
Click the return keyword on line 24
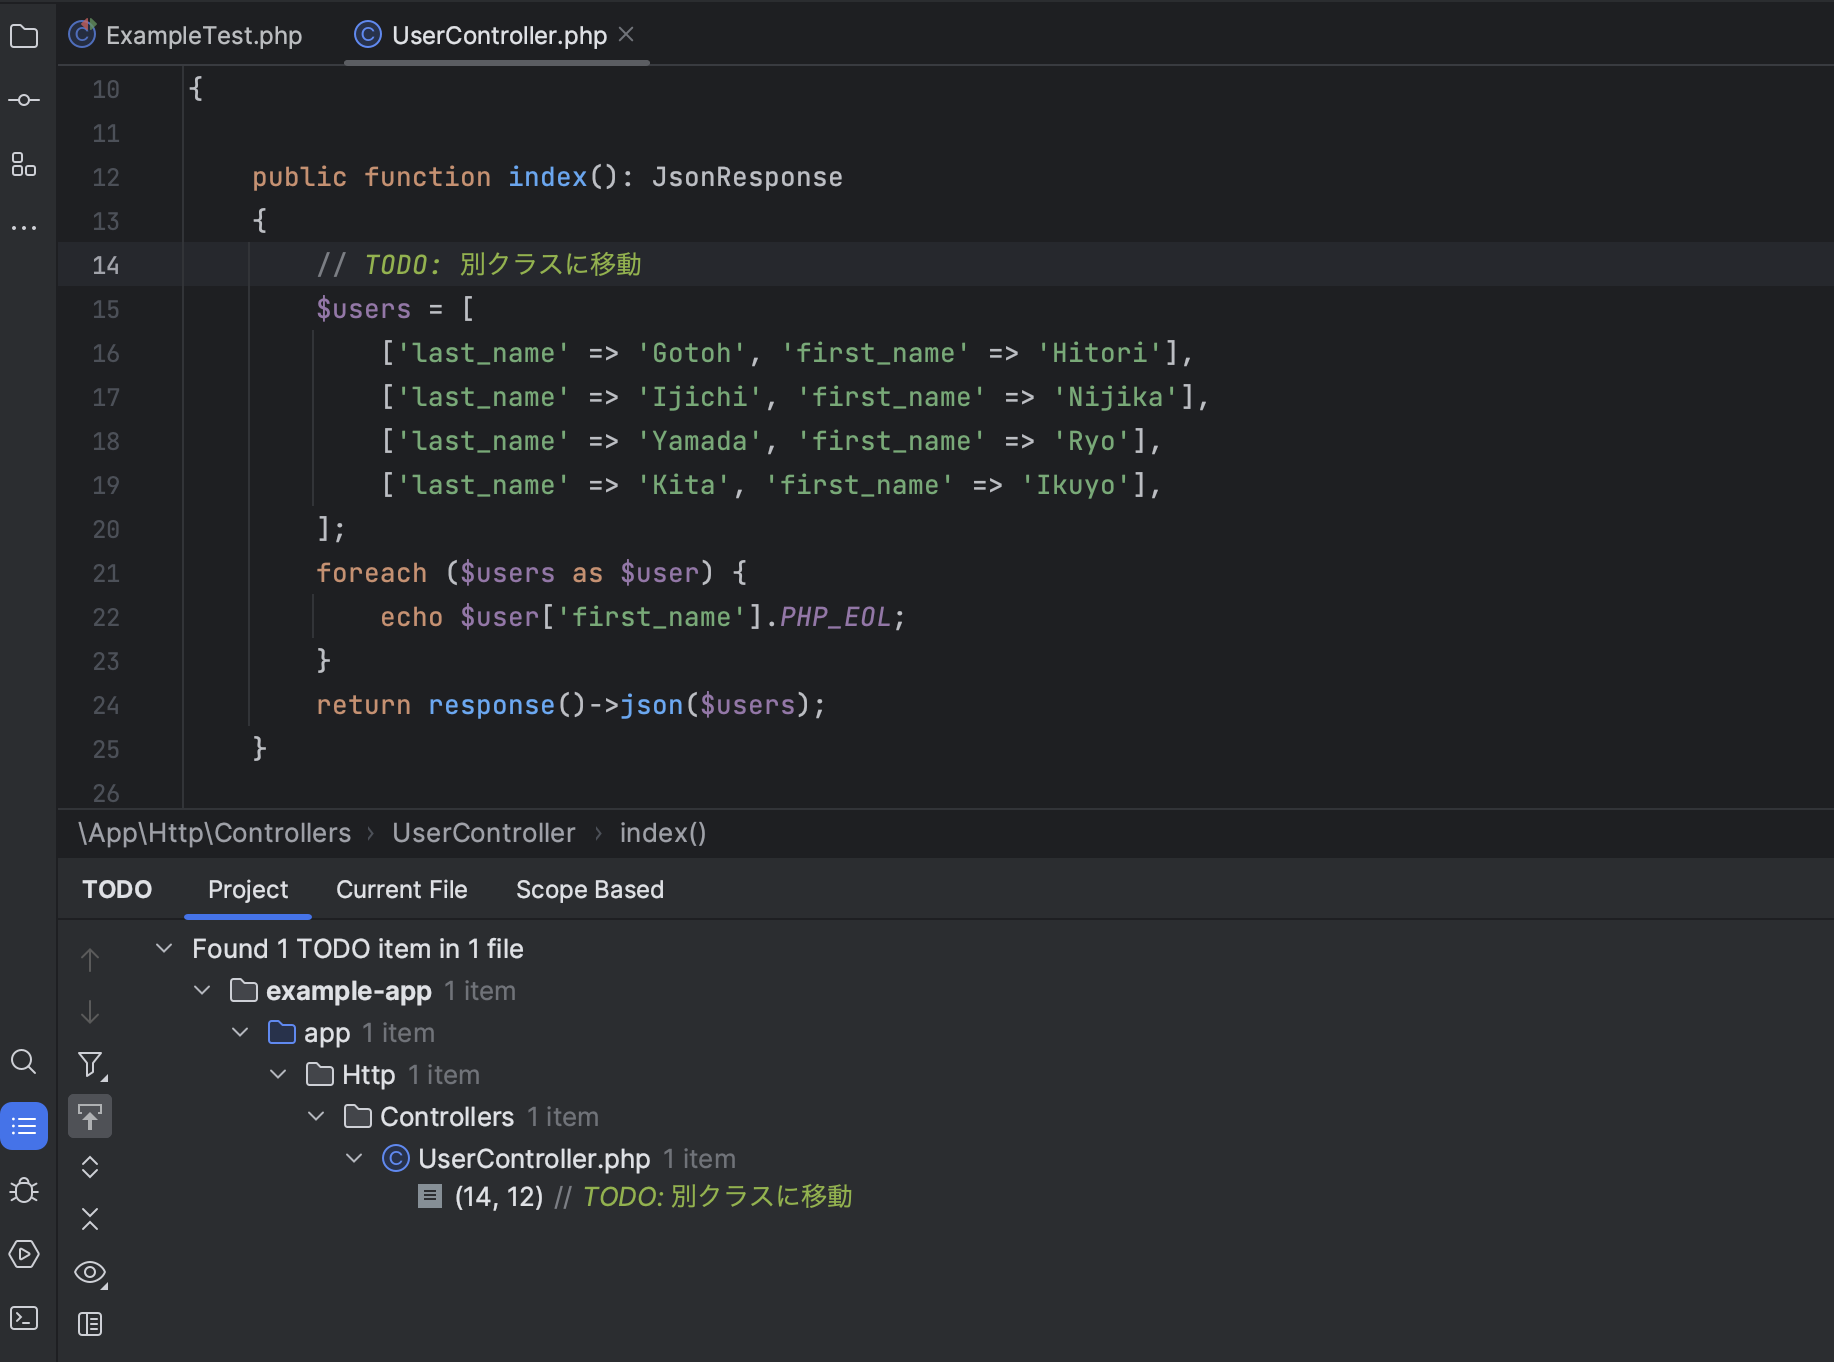364,705
